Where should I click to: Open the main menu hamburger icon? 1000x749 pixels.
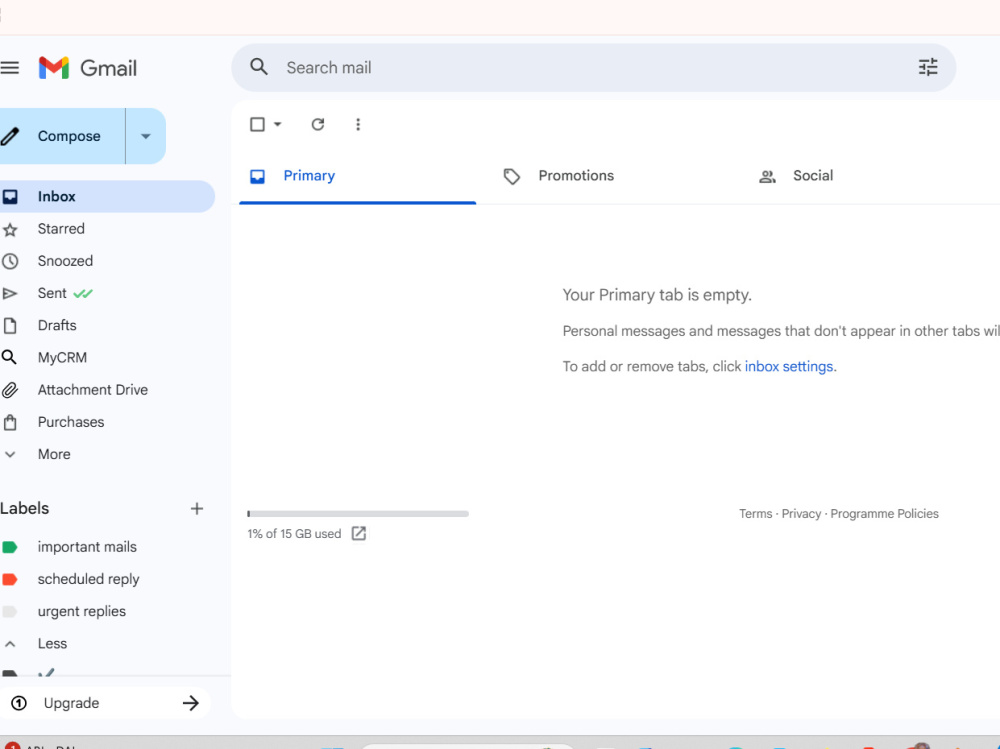pyautogui.click(x=10, y=68)
